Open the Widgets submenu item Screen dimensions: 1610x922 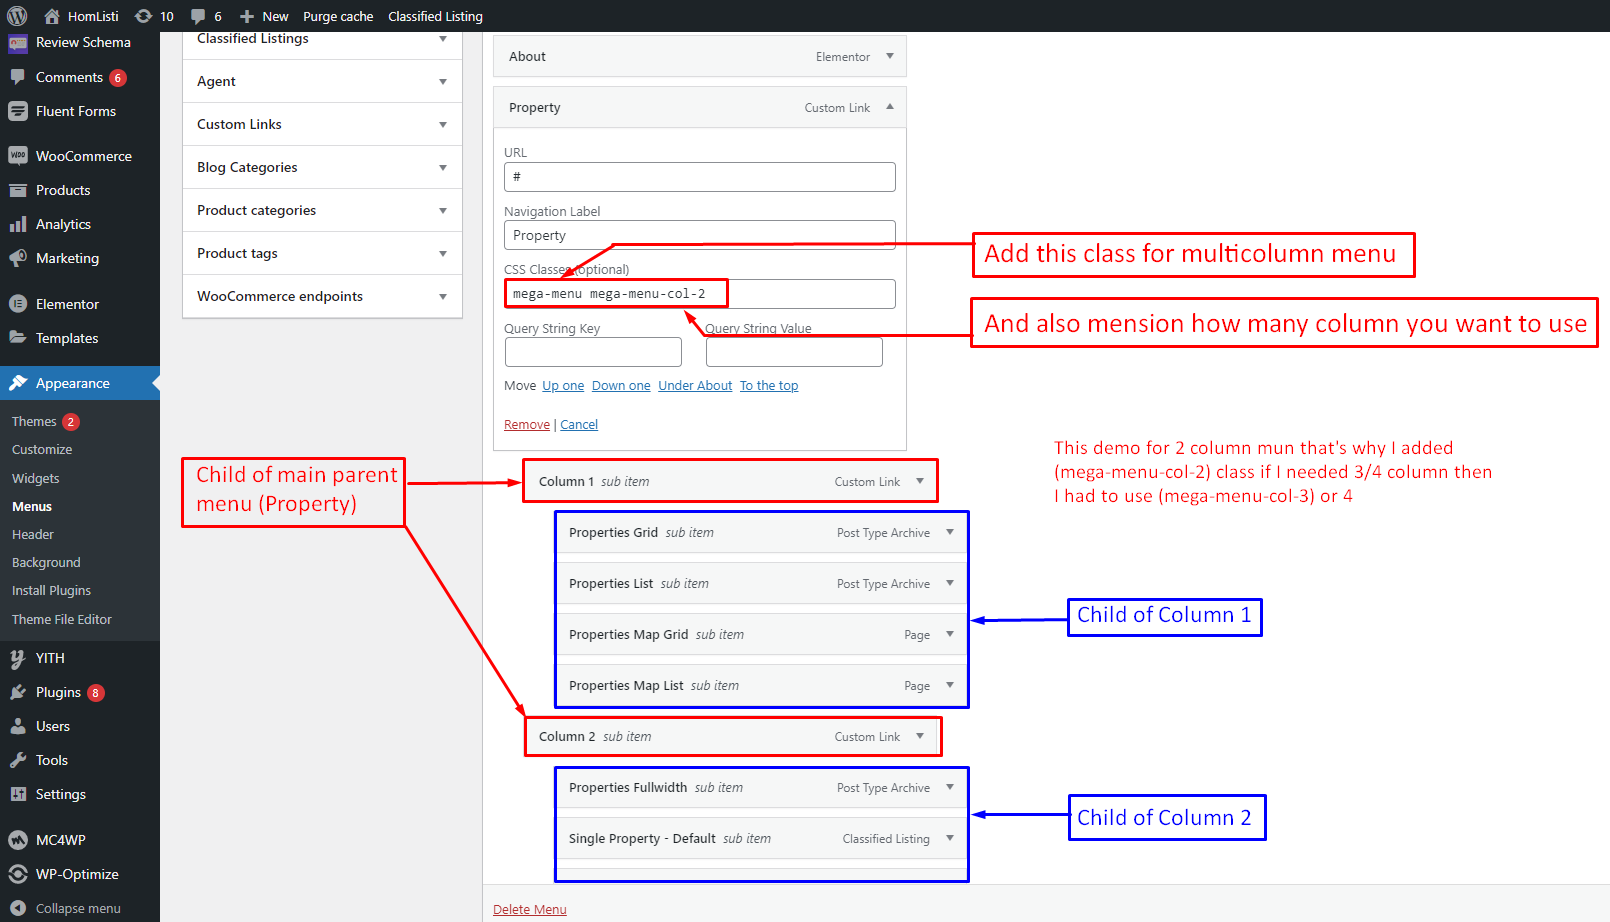coord(36,479)
